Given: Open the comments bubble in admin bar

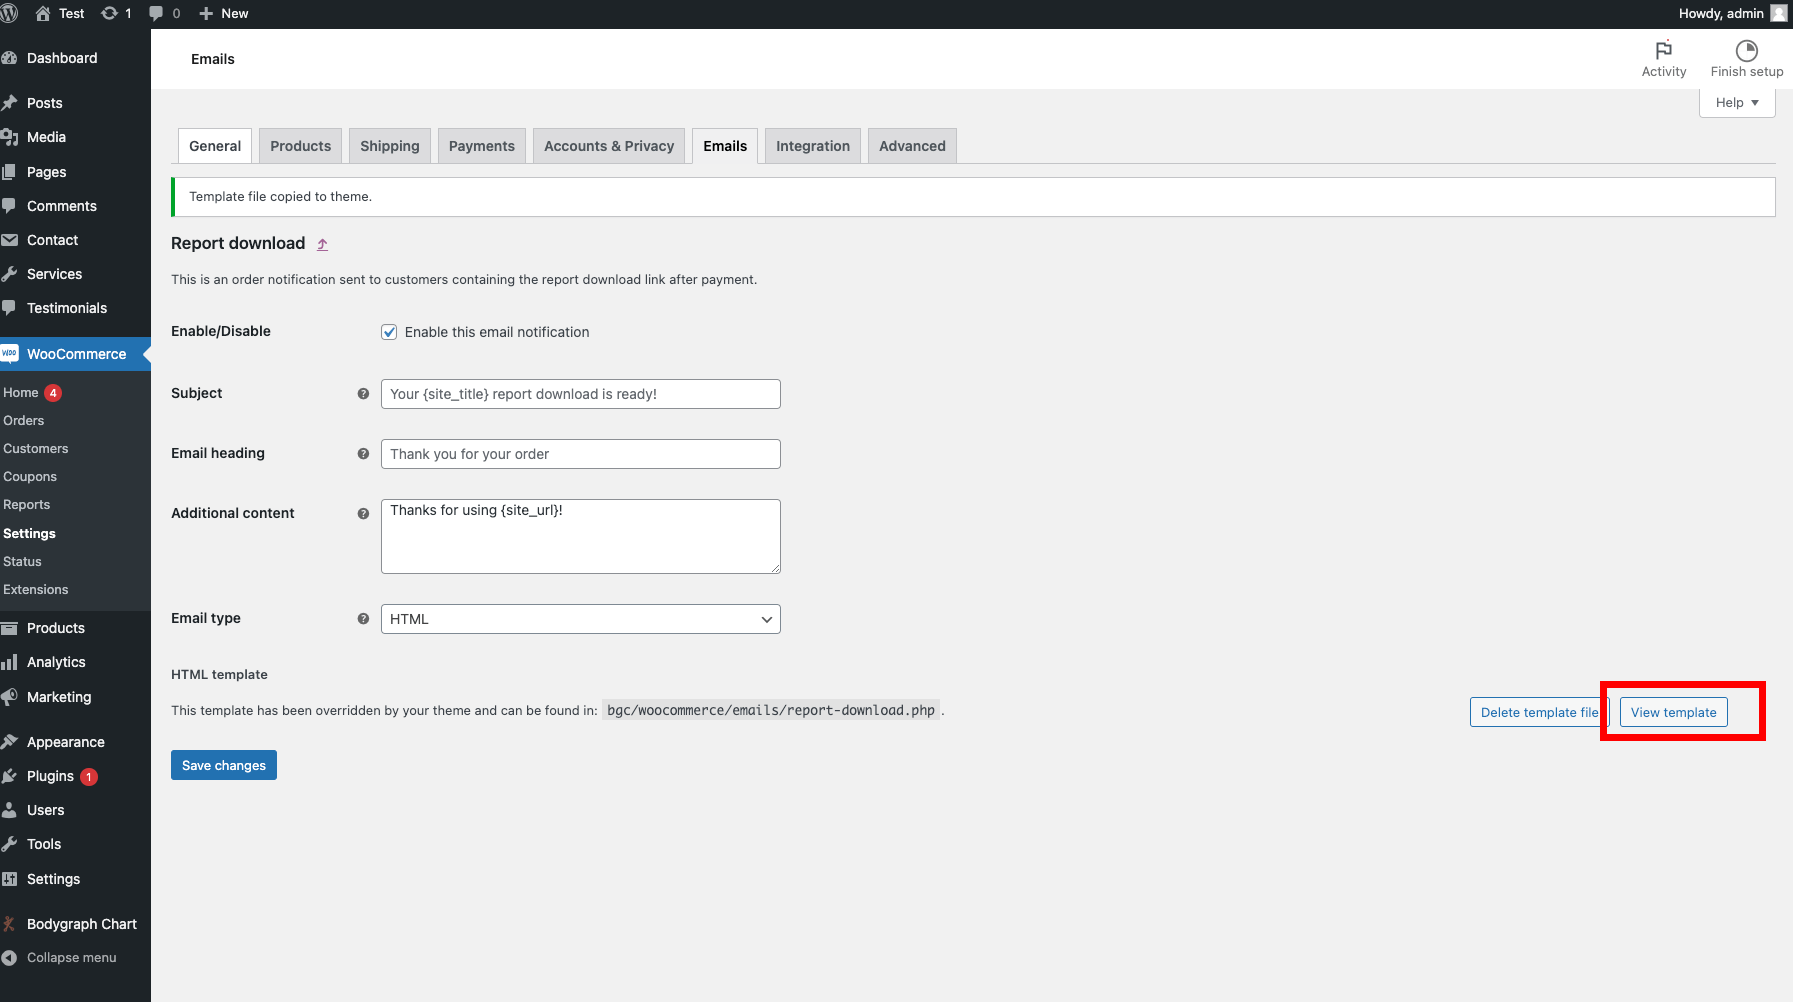Looking at the screenshot, I should coord(156,13).
